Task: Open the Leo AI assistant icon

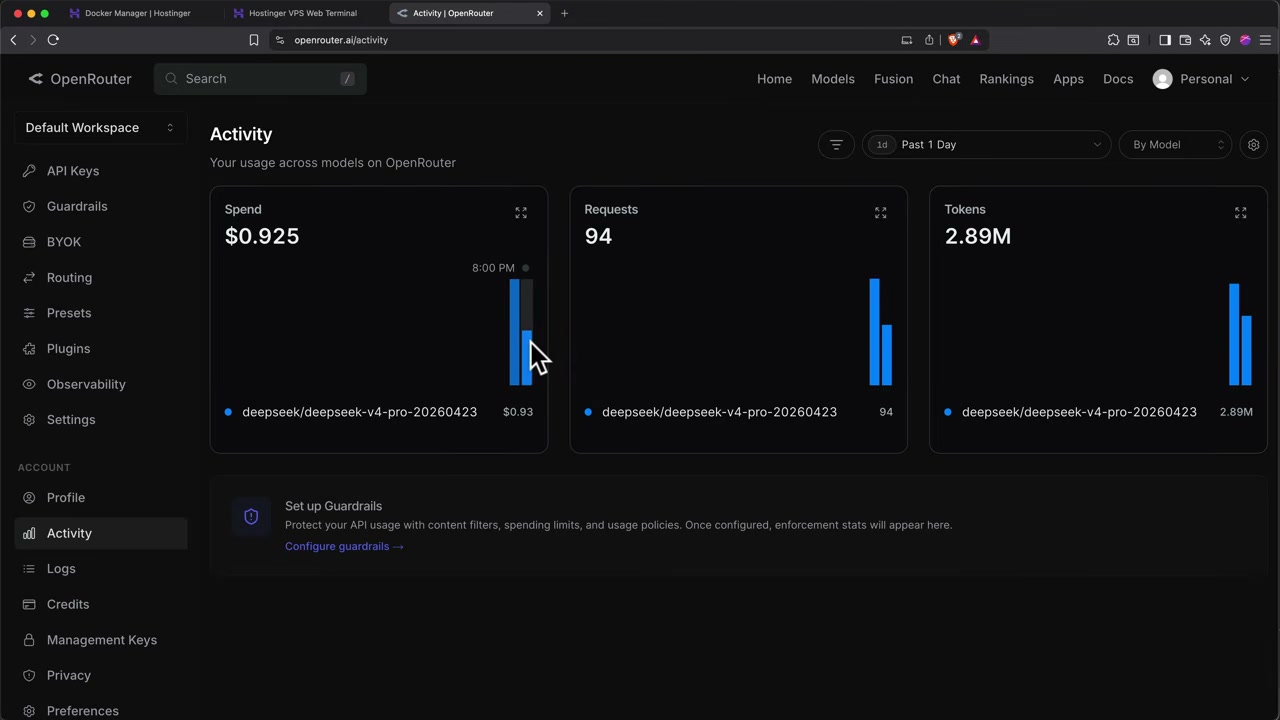Action: (x=1205, y=40)
